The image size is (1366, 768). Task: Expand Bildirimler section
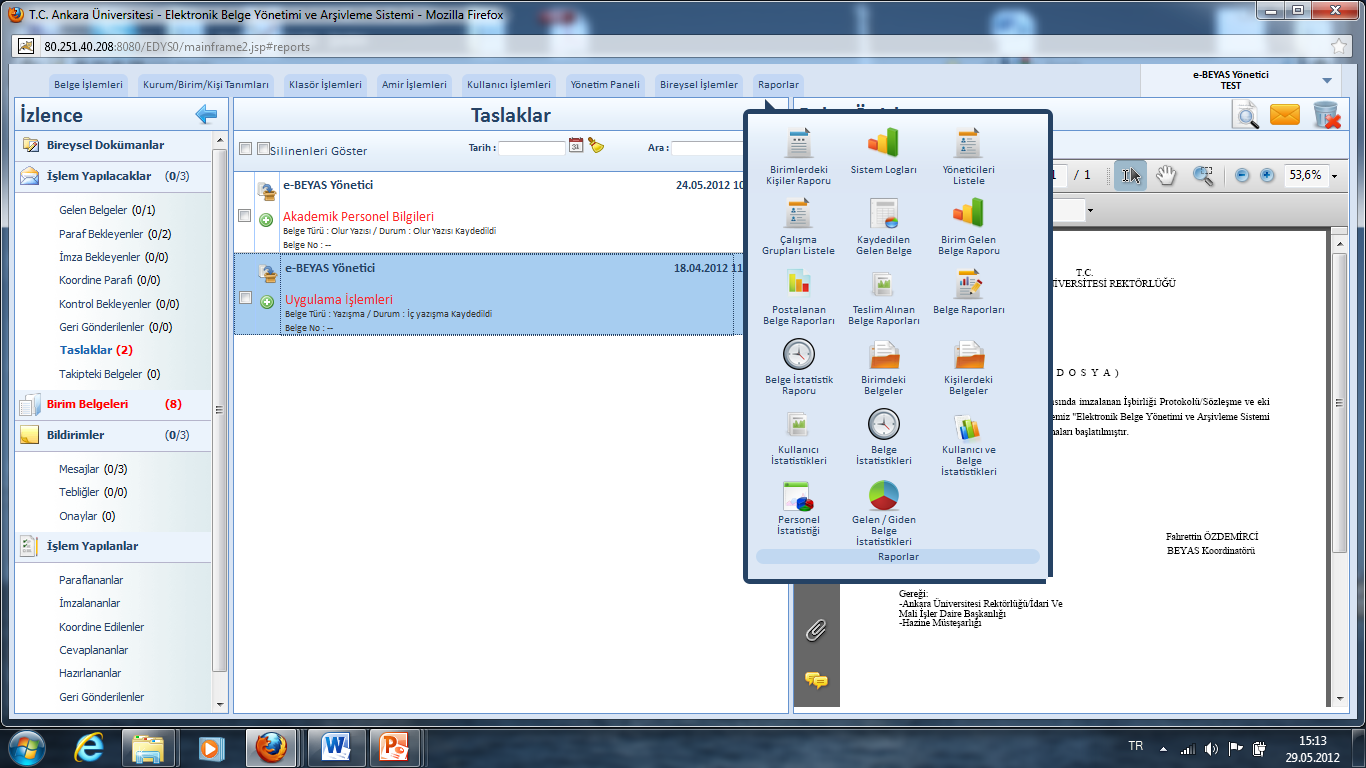pos(113,435)
